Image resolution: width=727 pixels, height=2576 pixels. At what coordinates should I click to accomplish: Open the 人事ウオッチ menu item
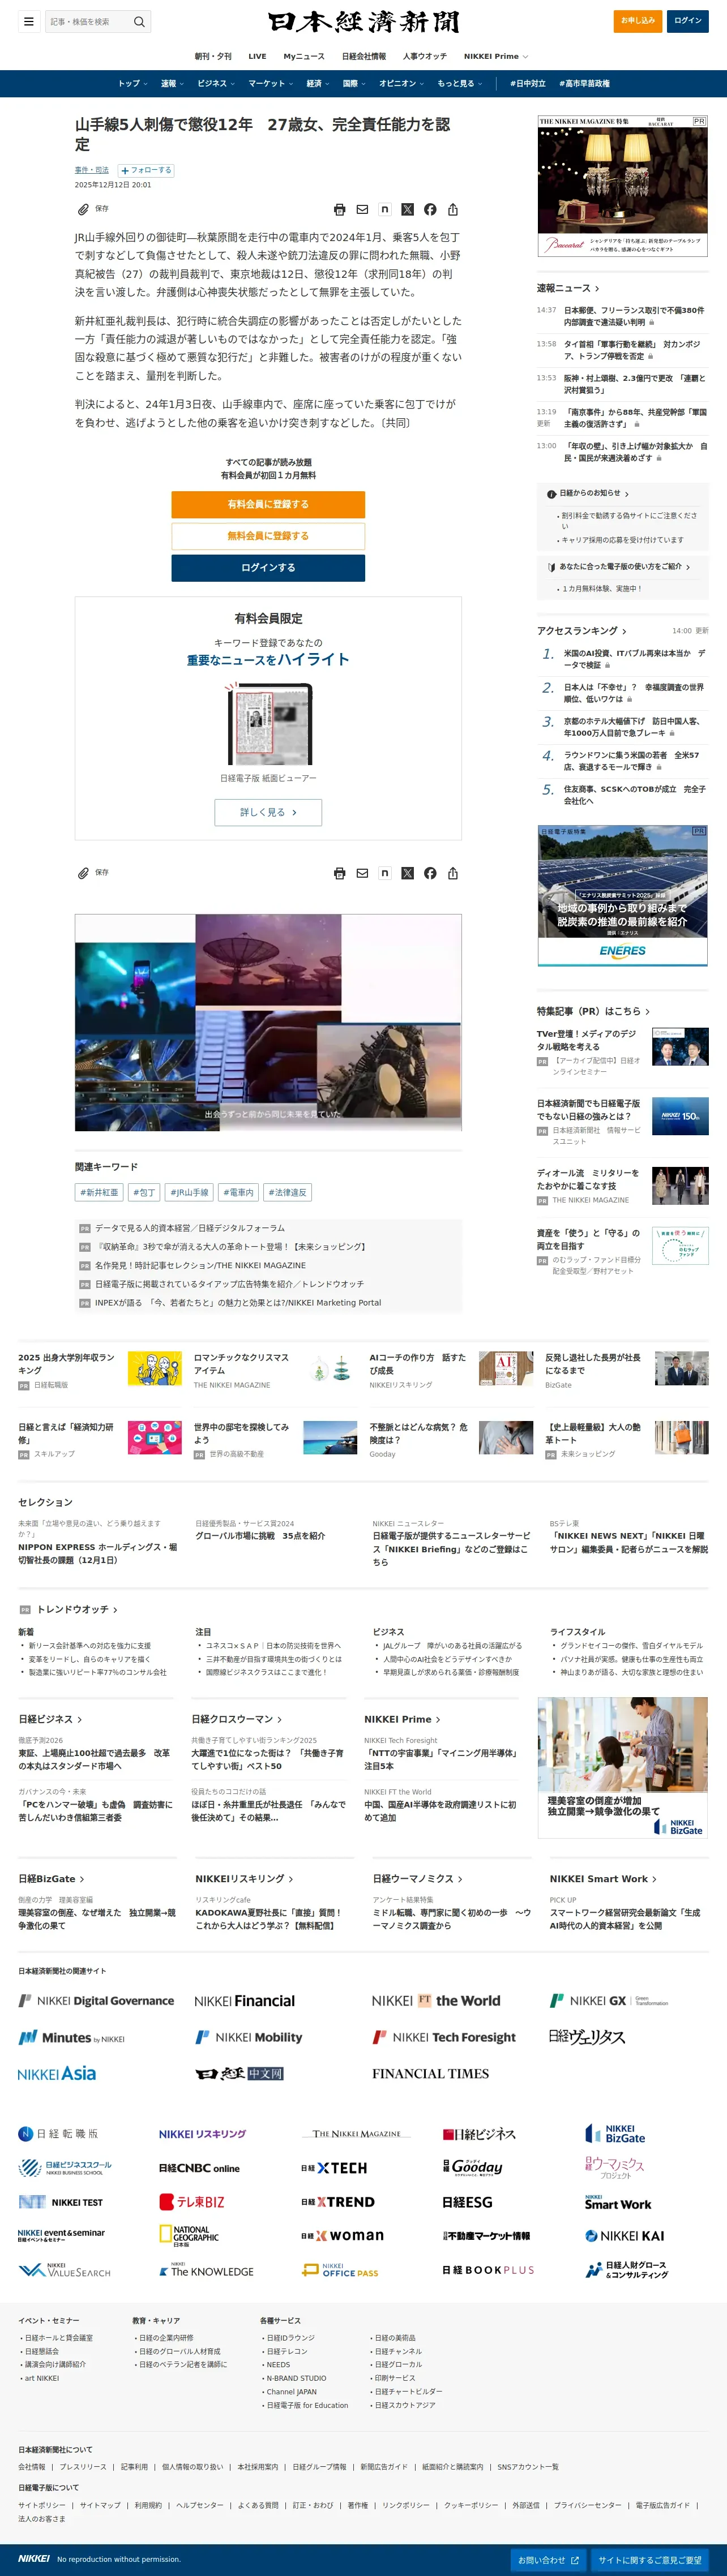coord(425,56)
